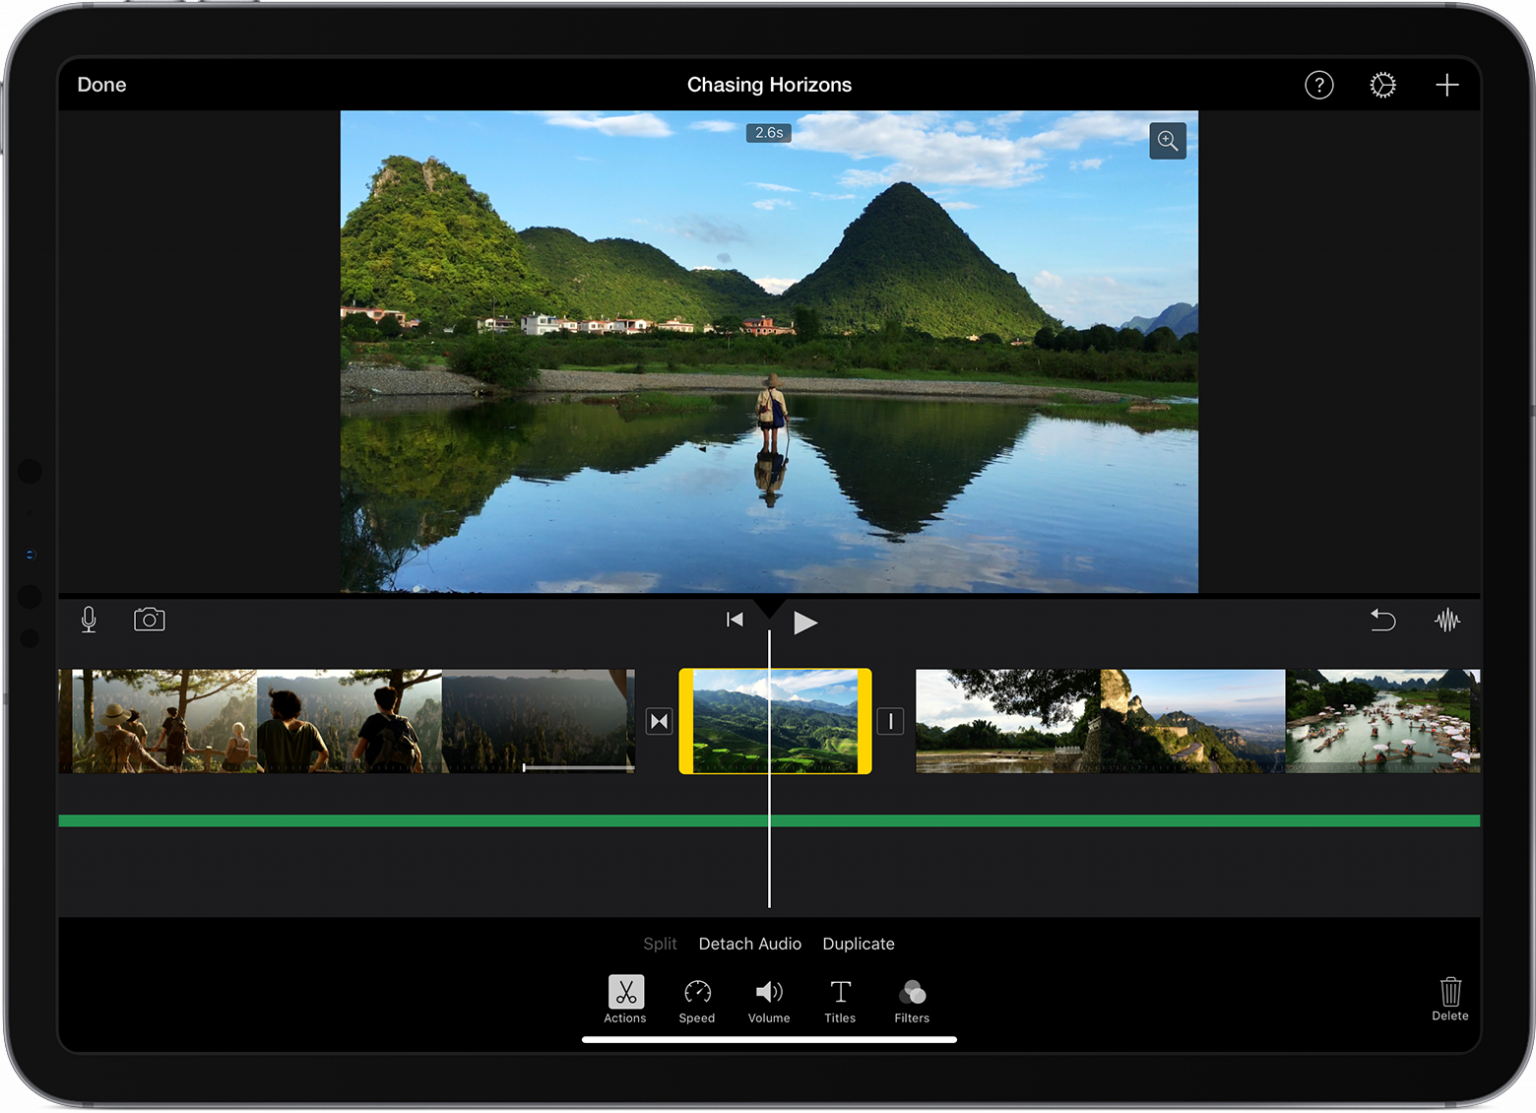Open the transition settings between clips
The width and height of the screenshot is (1536, 1113).
coord(658,720)
